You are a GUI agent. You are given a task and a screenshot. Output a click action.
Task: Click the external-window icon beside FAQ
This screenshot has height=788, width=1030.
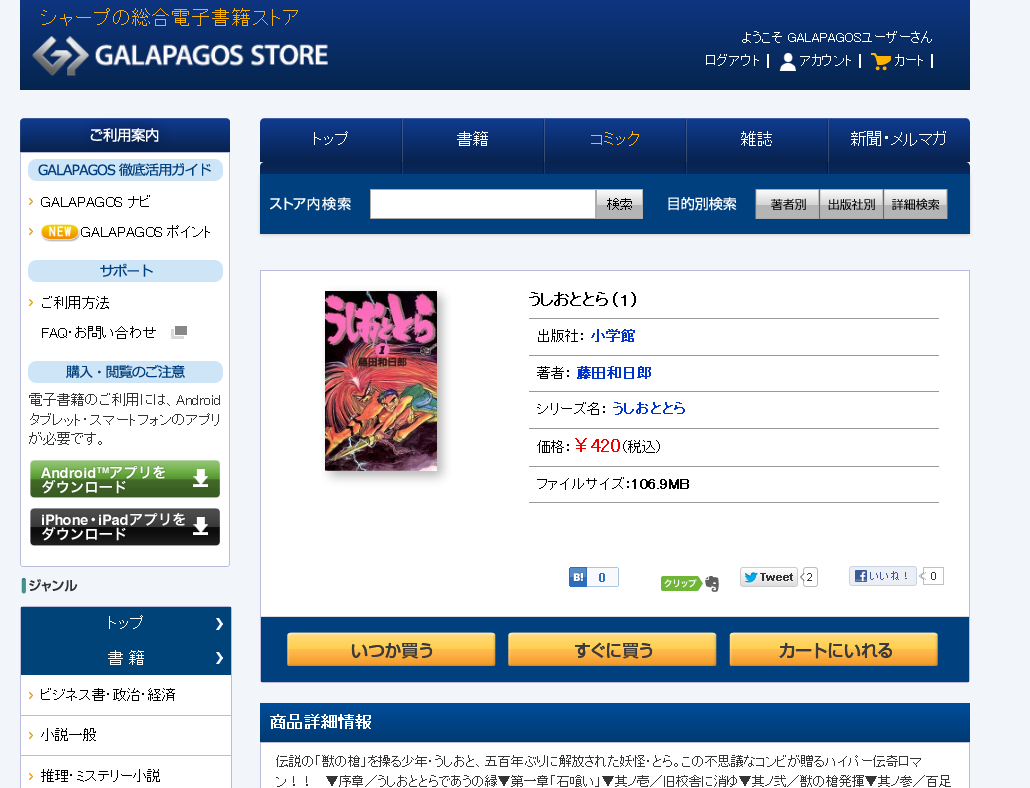click(179, 332)
